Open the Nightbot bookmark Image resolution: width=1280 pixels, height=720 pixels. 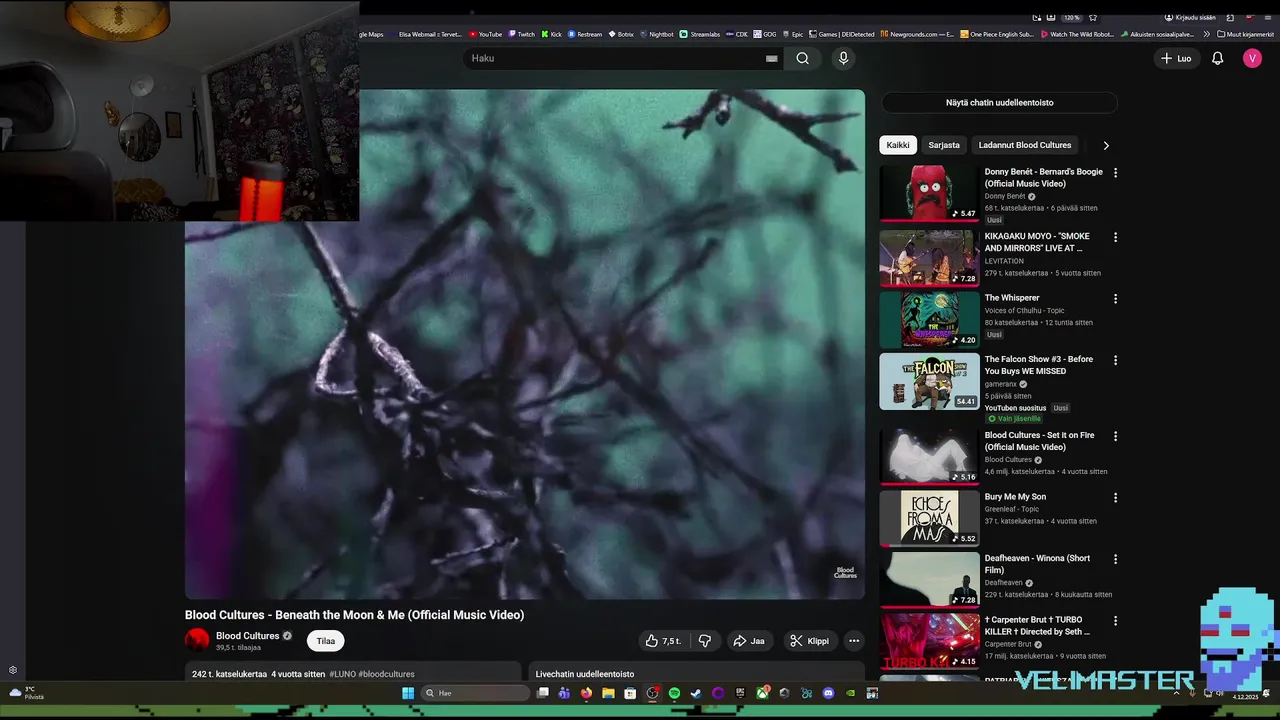pyautogui.click(x=656, y=34)
